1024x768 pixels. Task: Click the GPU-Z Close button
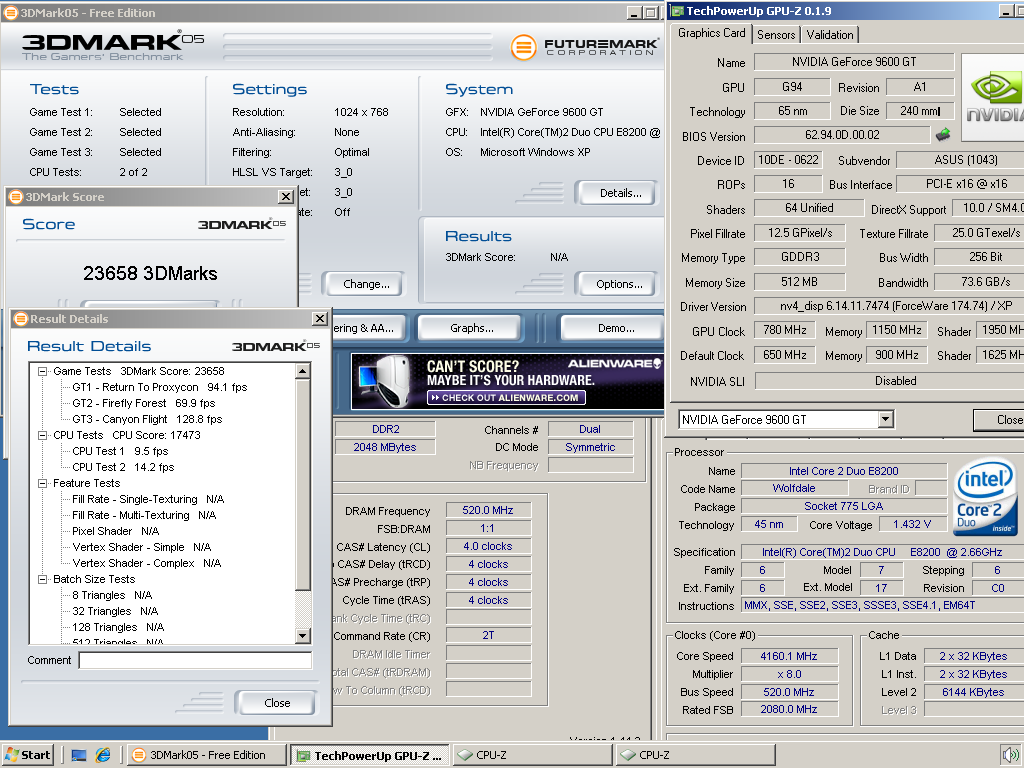pos(999,420)
